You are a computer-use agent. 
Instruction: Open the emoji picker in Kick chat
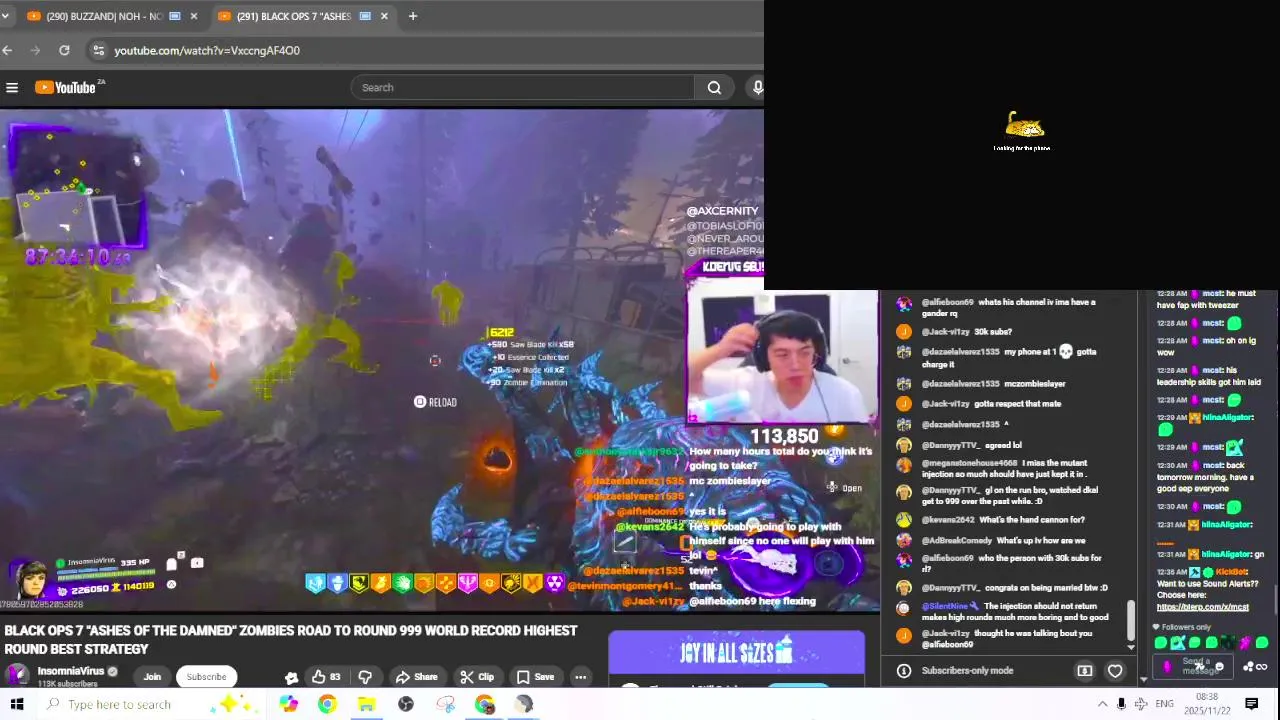[x=1218, y=667]
